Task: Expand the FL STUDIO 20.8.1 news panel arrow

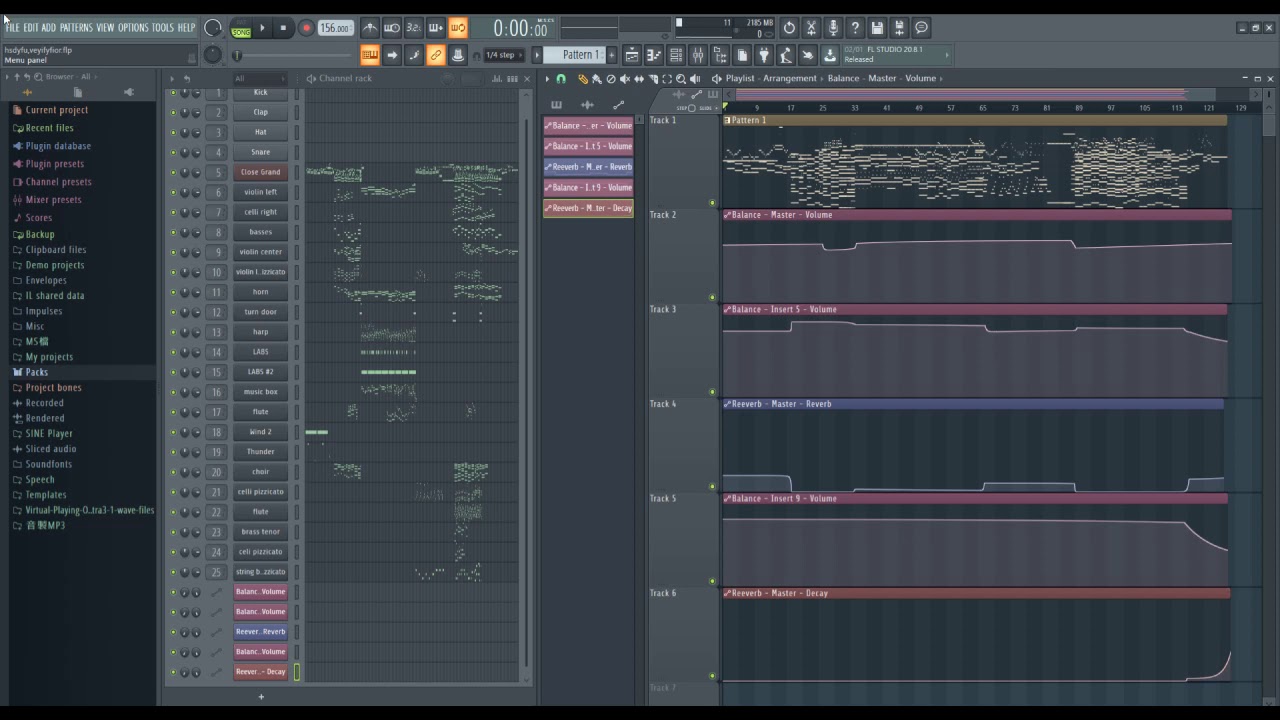Action: click(x=947, y=54)
